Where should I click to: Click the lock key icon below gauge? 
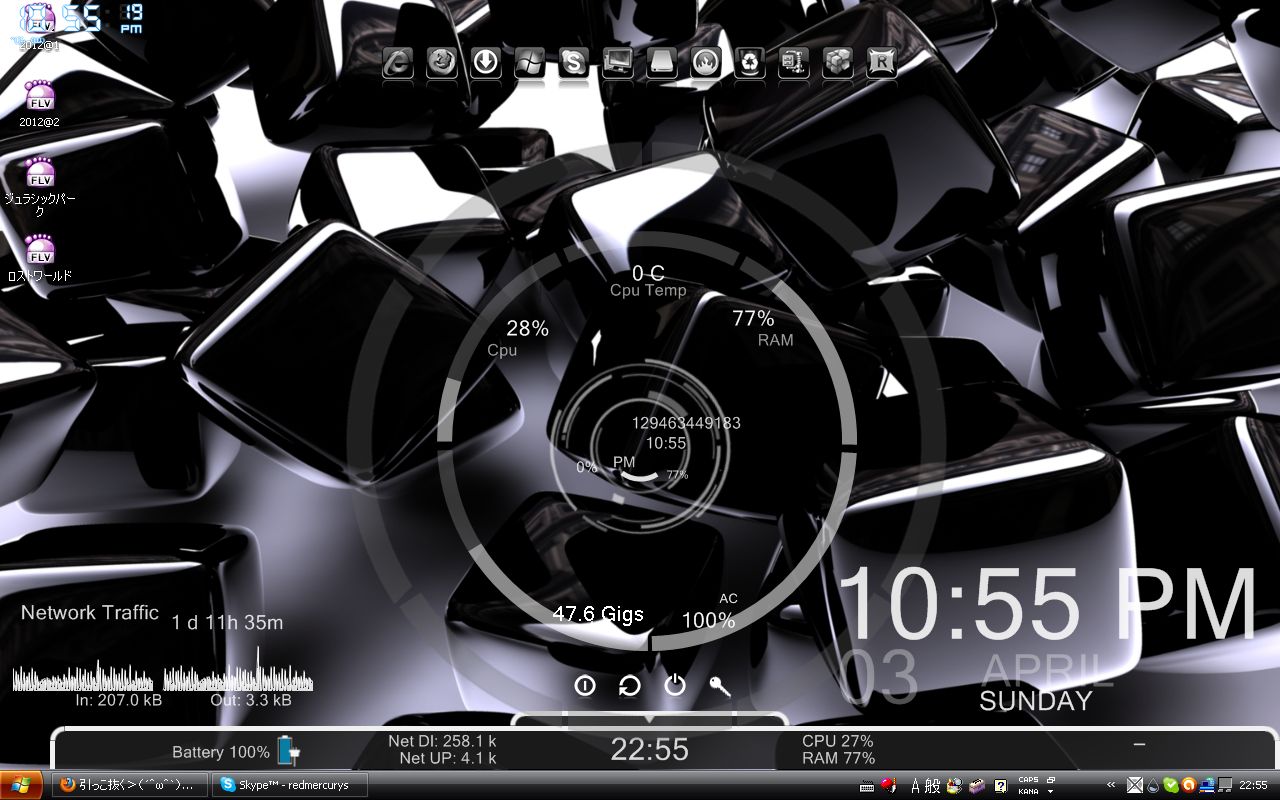pyautogui.click(x=720, y=685)
